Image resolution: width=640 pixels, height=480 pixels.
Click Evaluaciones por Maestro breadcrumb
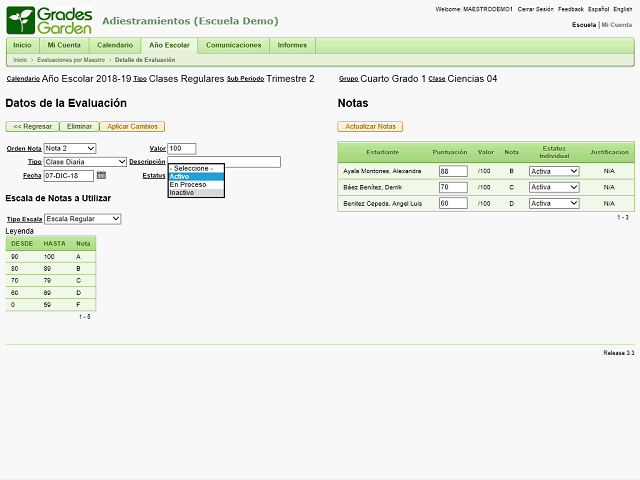[71, 60]
